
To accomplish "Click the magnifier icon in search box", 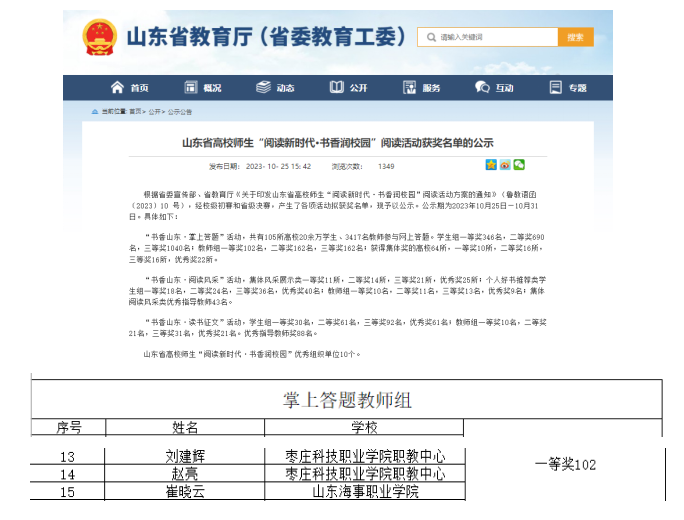I will point(431,37).
